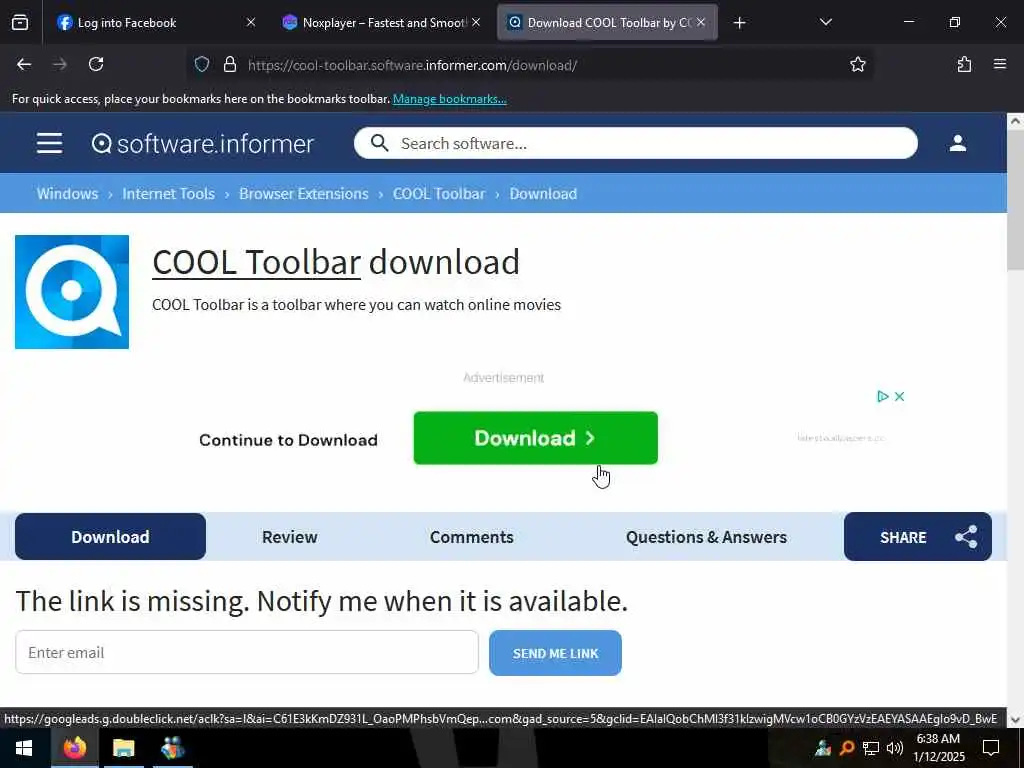Go to Browser Extensions breadcrumb
This screenshot has height=768, width=1024.
[x=304, y=194]
